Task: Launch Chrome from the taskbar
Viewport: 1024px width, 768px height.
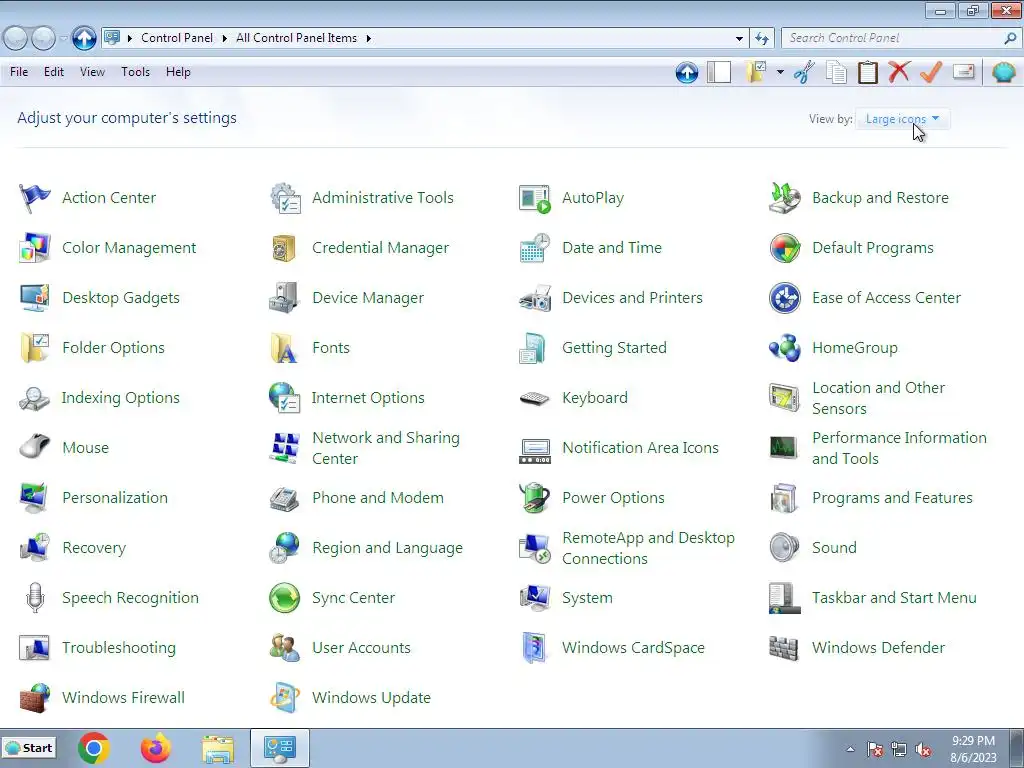Action: click(93, 748)
